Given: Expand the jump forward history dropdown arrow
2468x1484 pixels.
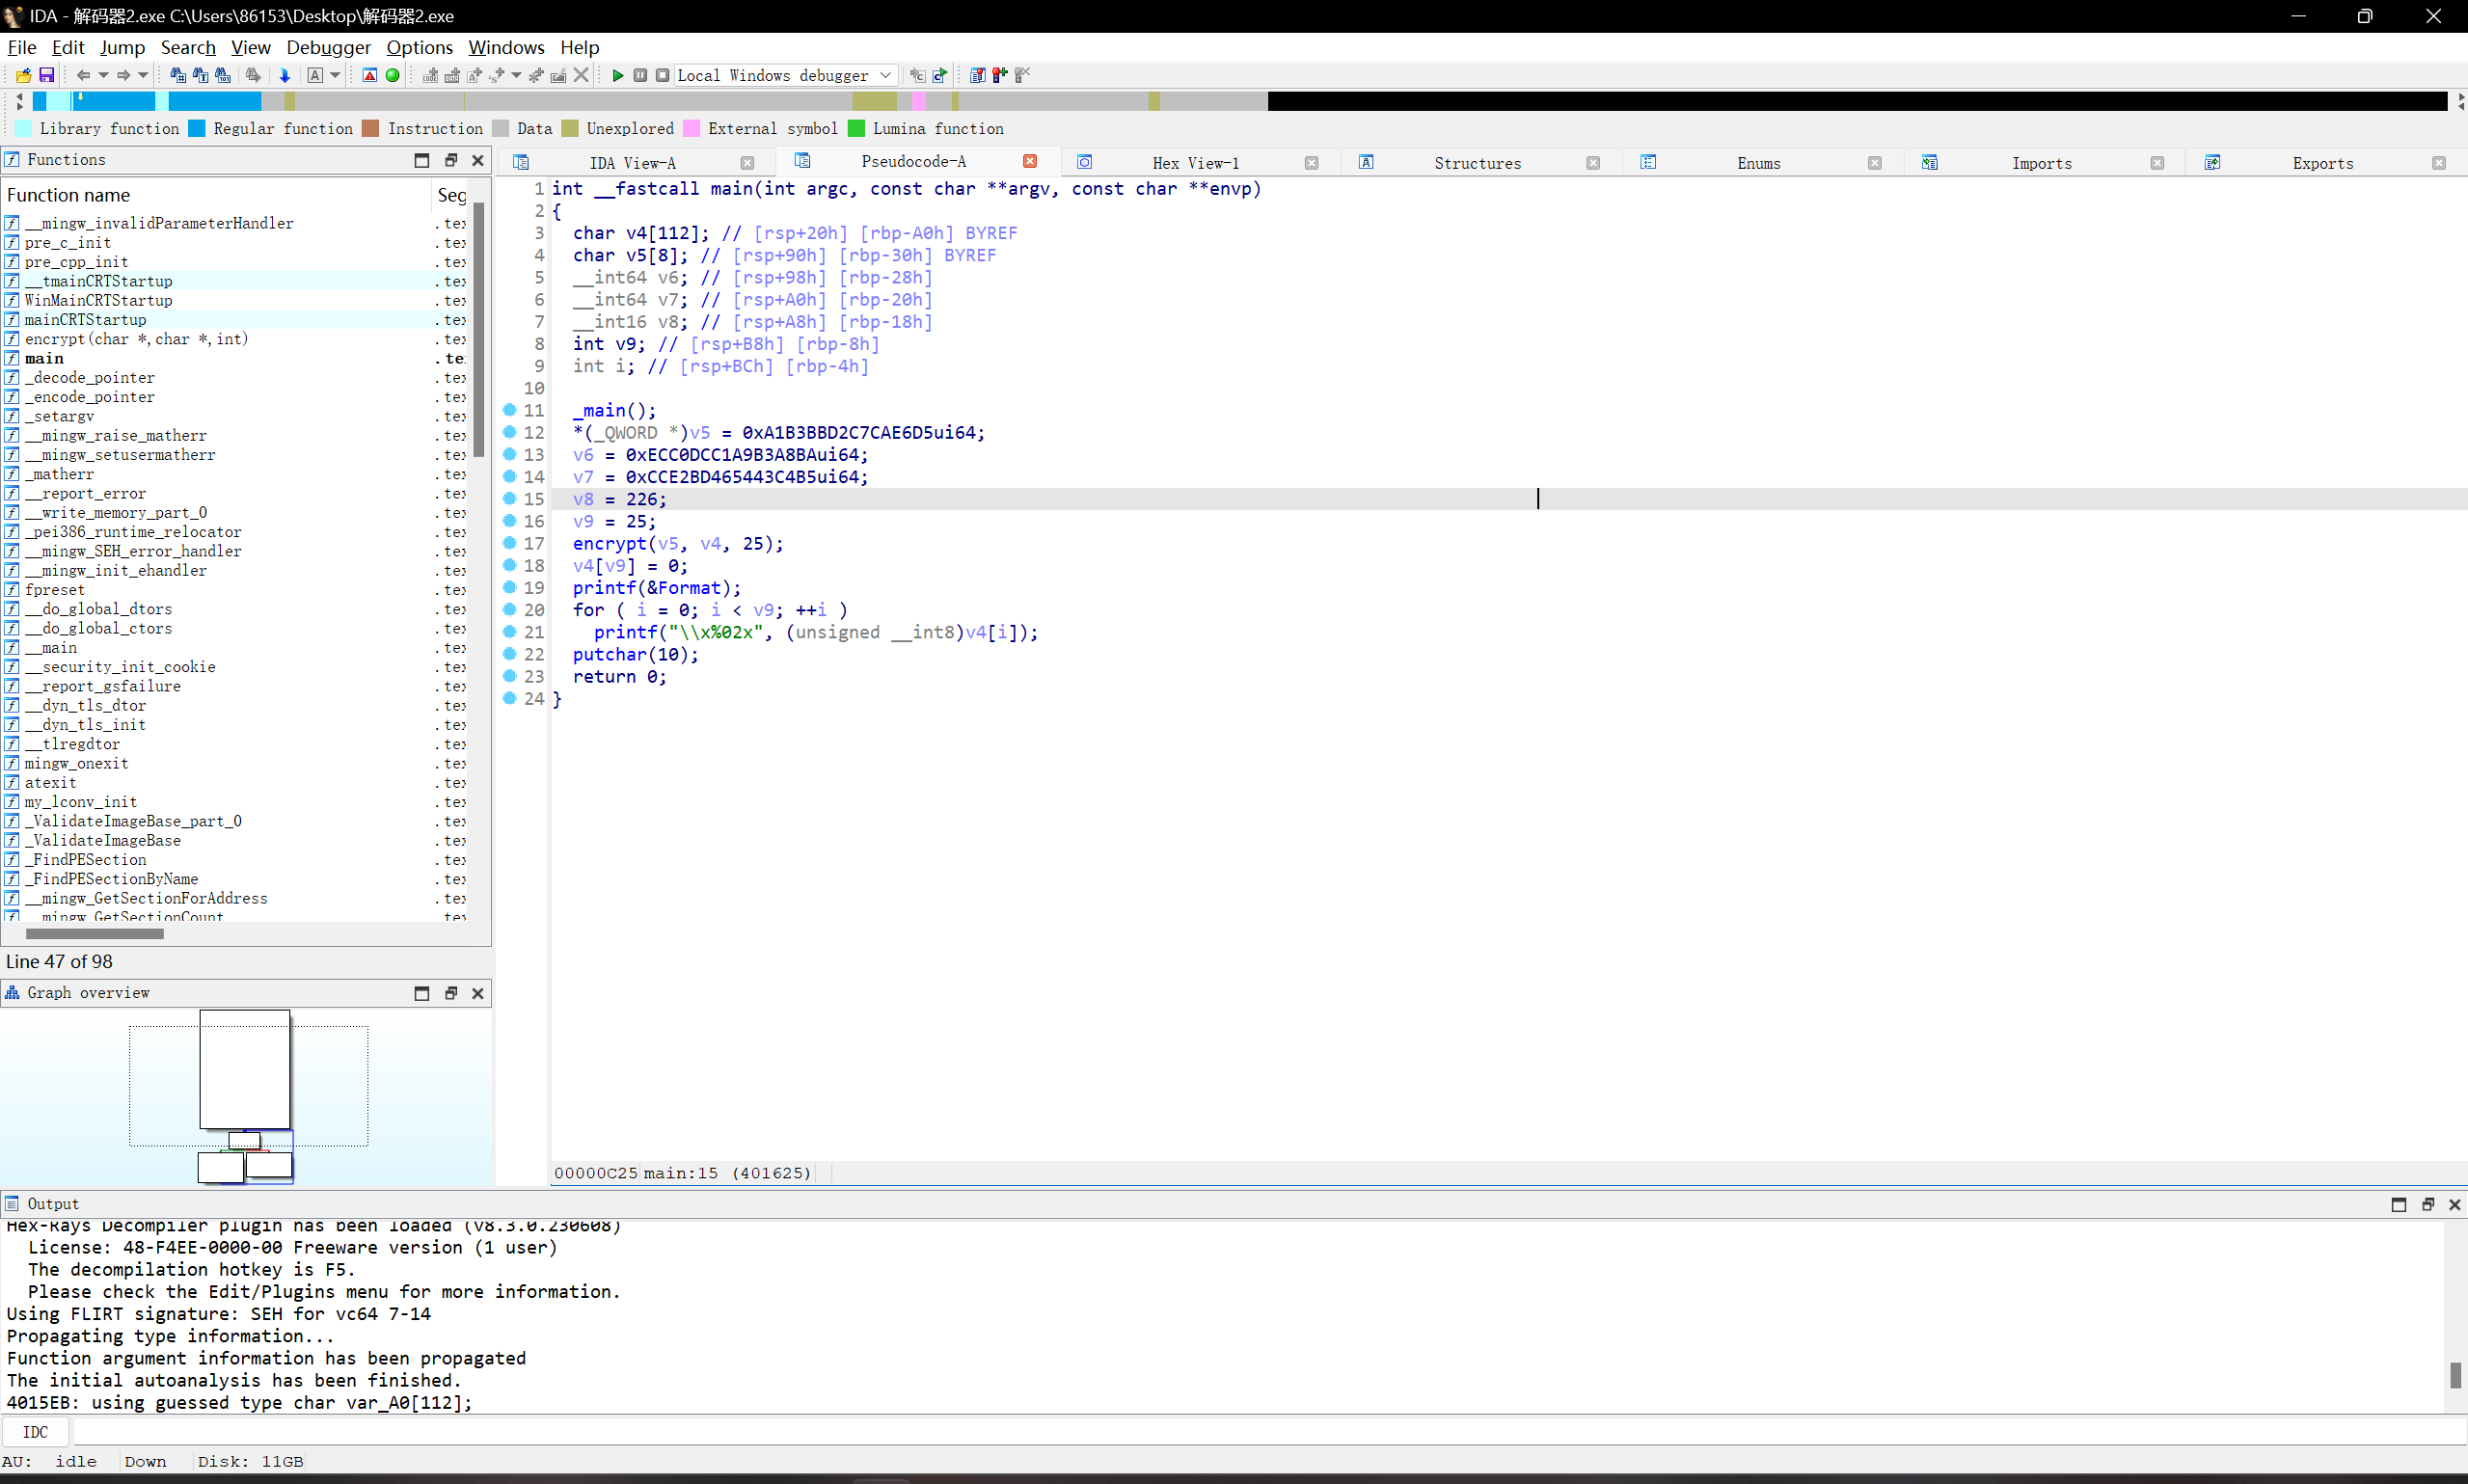Looking at the screenshot, I should tap(143, 75).
